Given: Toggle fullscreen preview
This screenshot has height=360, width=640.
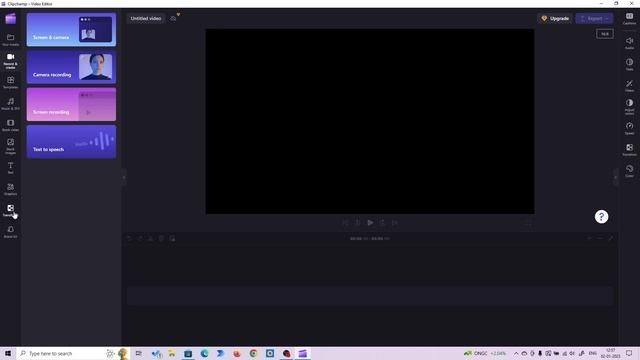Looking at the screenshot, I should tap(527, 223).
